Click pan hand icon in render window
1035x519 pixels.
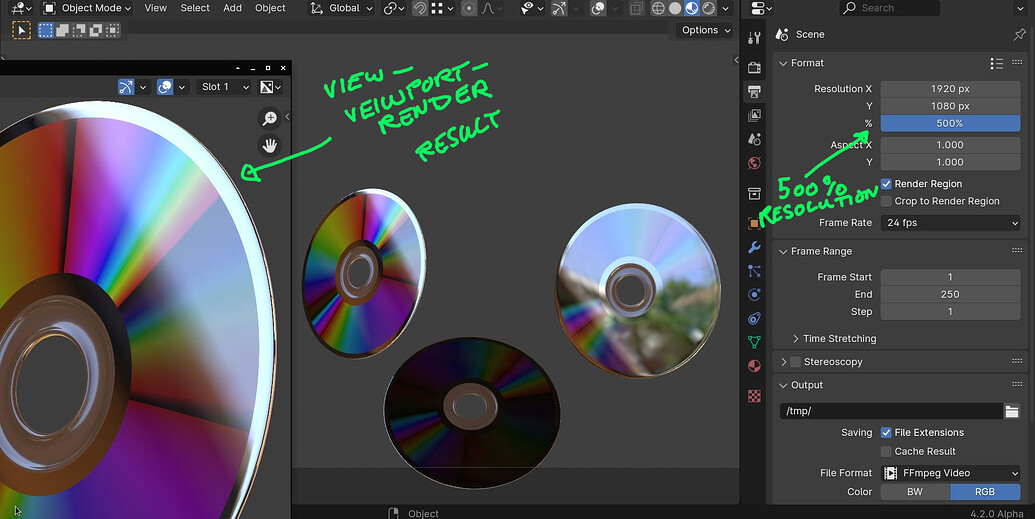tap(269, 145)
